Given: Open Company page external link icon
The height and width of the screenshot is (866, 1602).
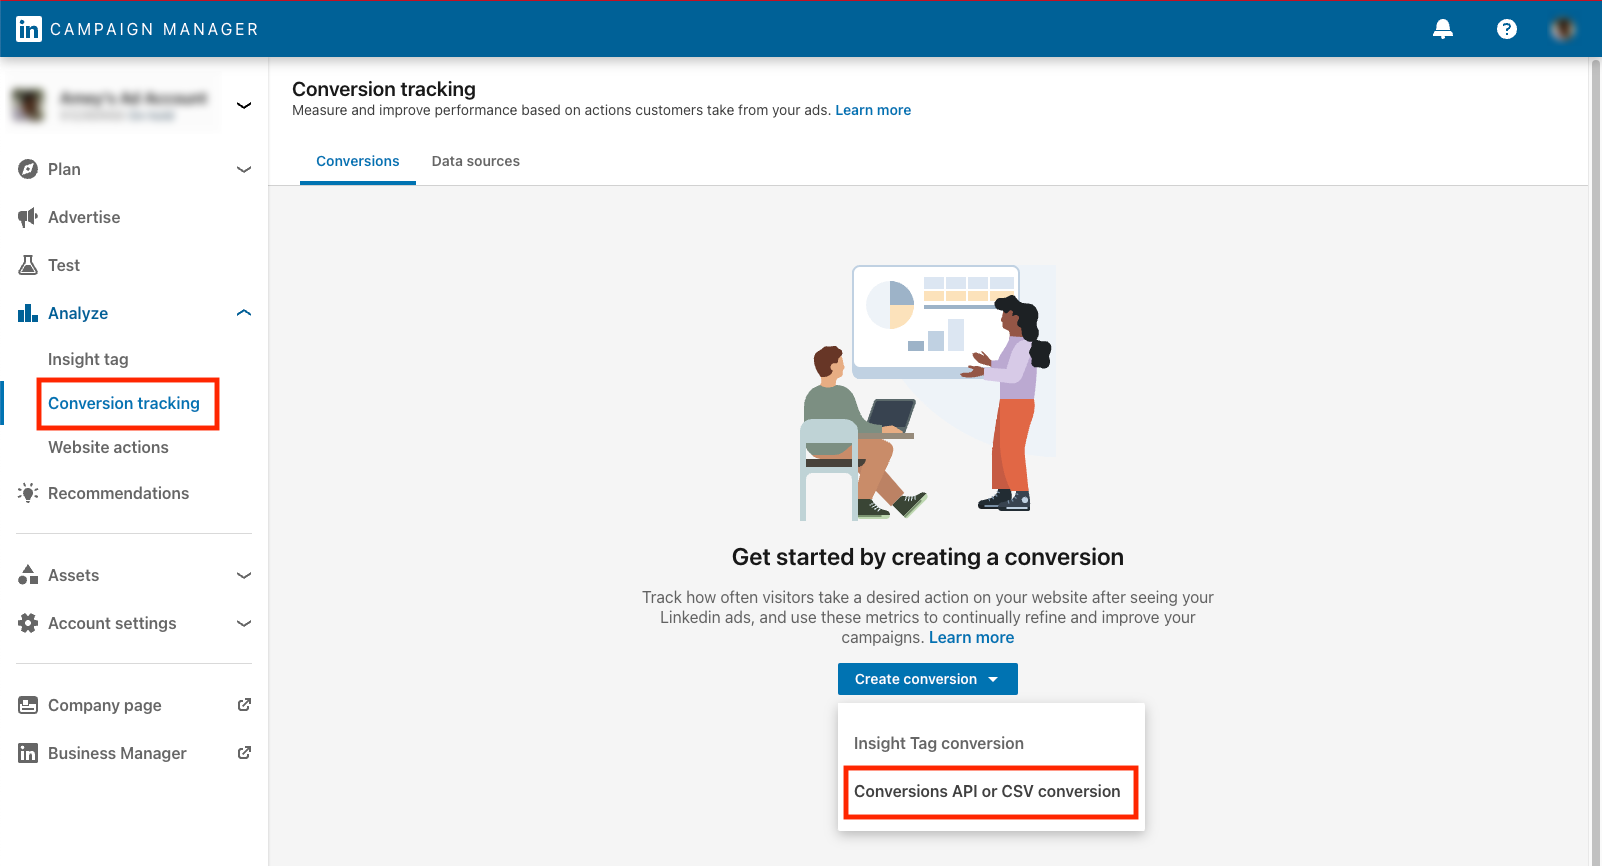Looking at the screenshot, I should click(x=244, y=705).
